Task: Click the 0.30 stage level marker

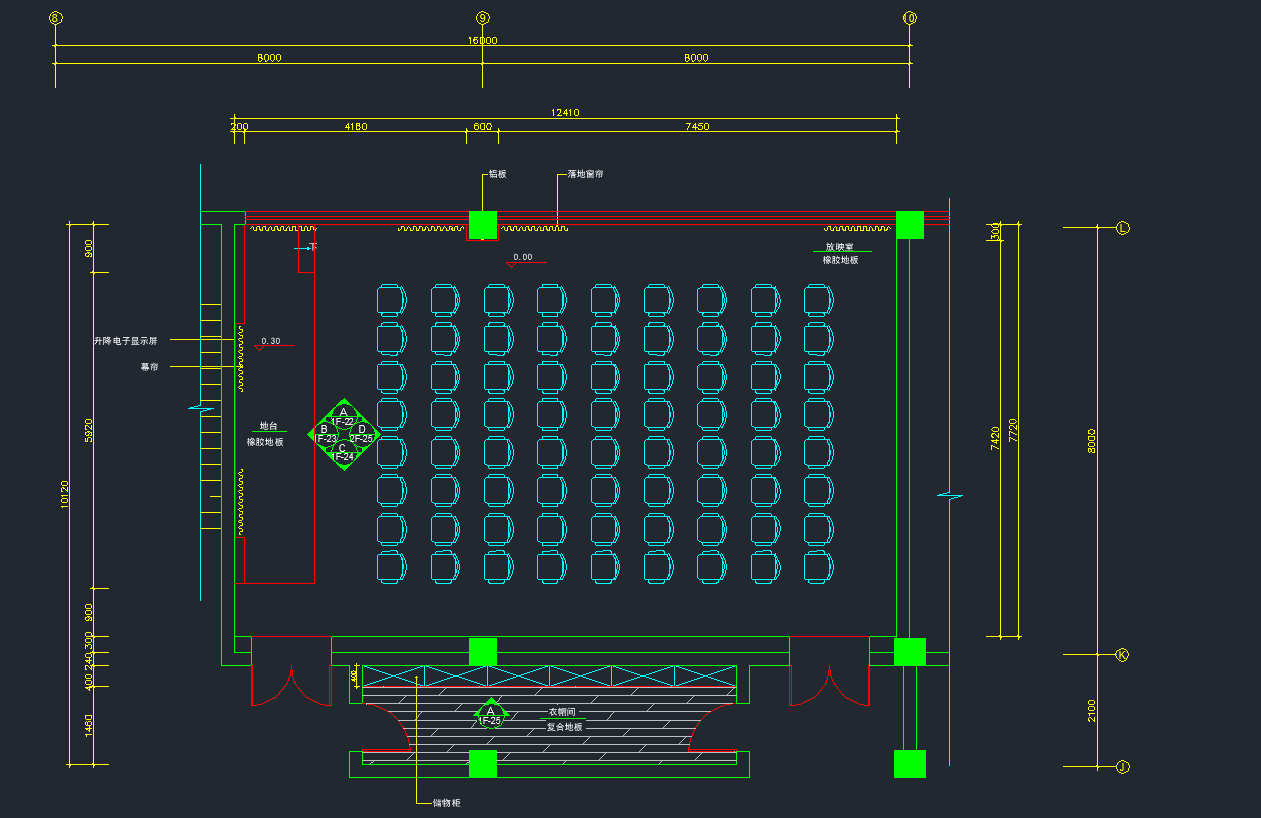Action: tap(270, 341)
